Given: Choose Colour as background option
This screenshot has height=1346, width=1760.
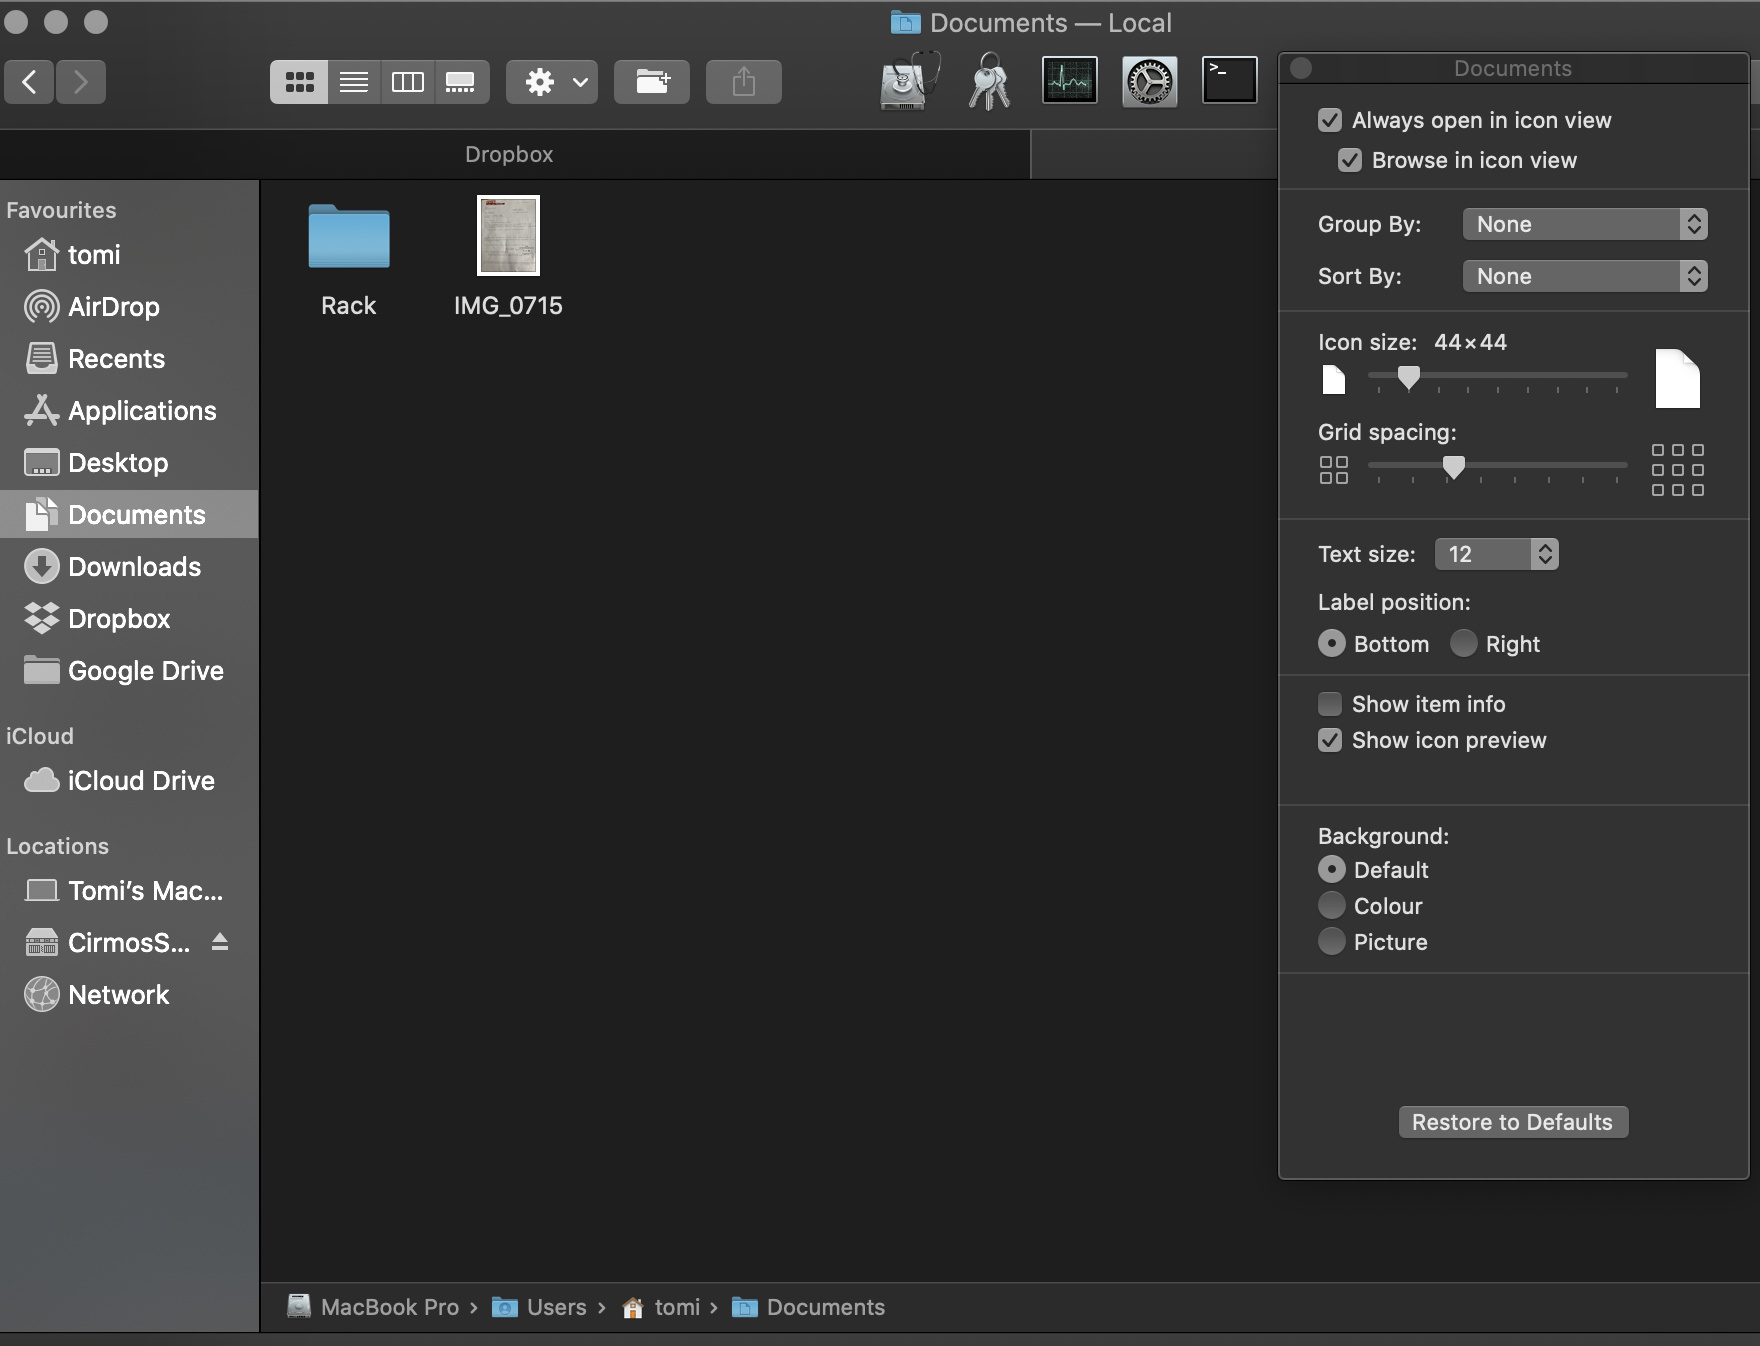Looking at the screenshot, I should 1331,906.
